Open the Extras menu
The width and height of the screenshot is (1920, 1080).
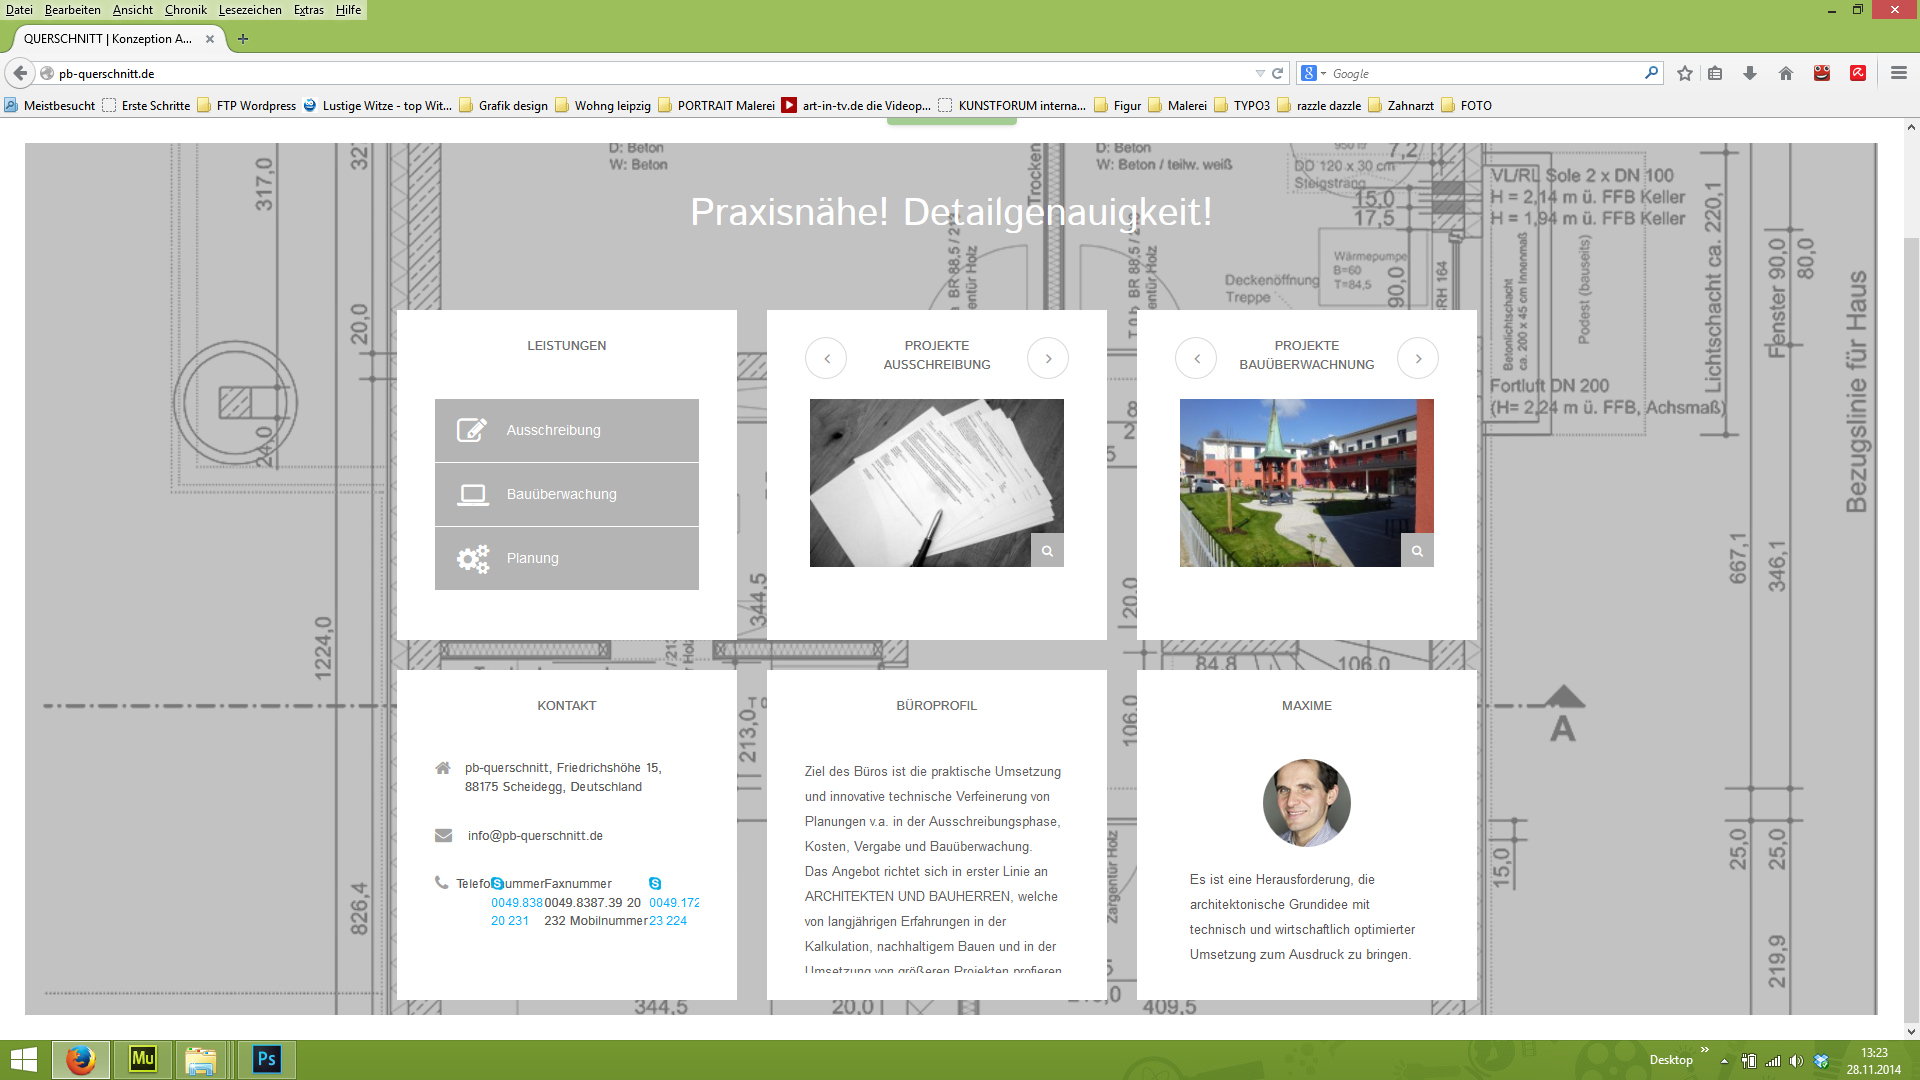click(x=308, y=10)
